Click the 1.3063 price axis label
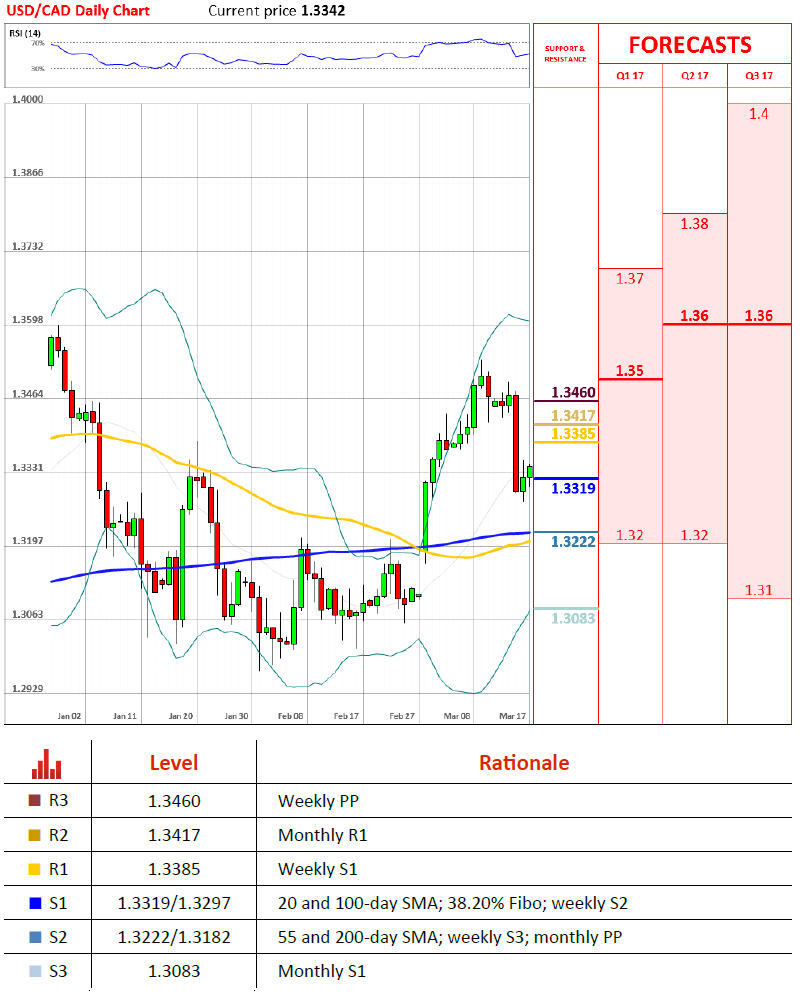This screenshot has height=993, width=801. [28, 615]
